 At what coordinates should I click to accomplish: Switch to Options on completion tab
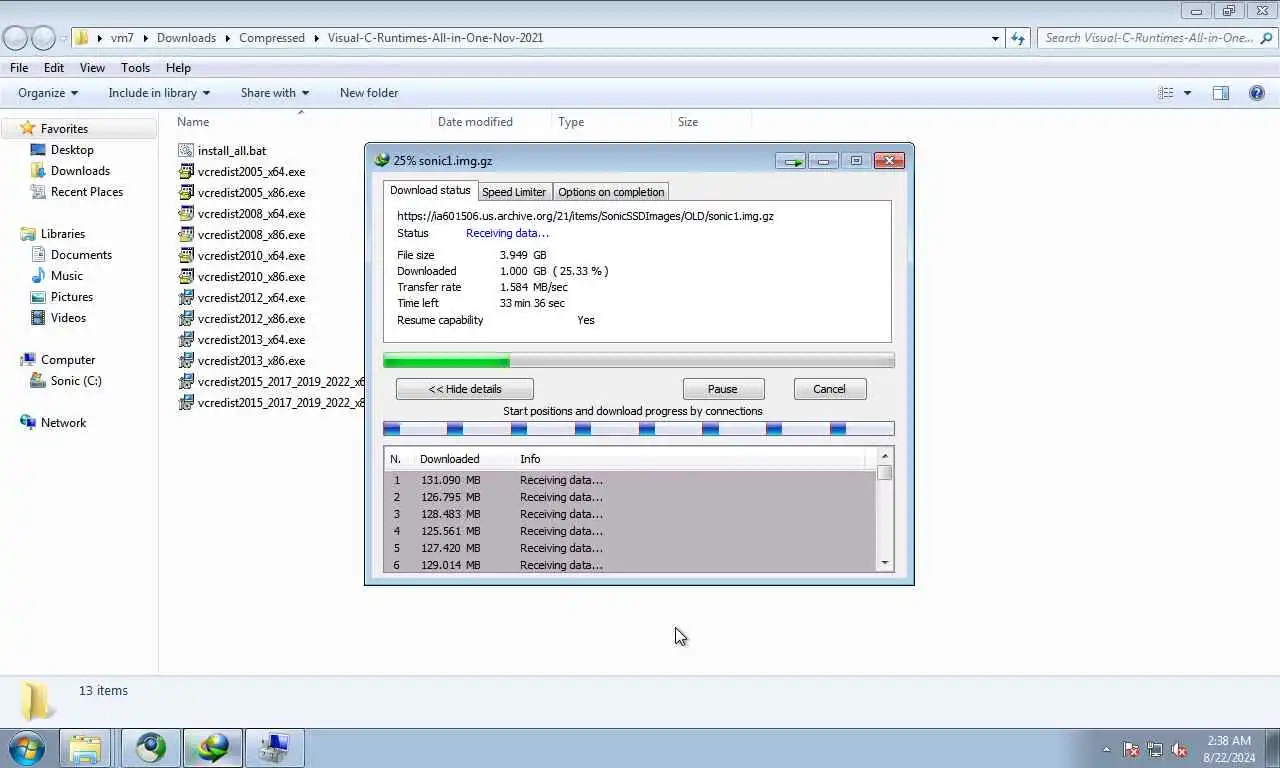pyautogui.click(x=611, y=192)
